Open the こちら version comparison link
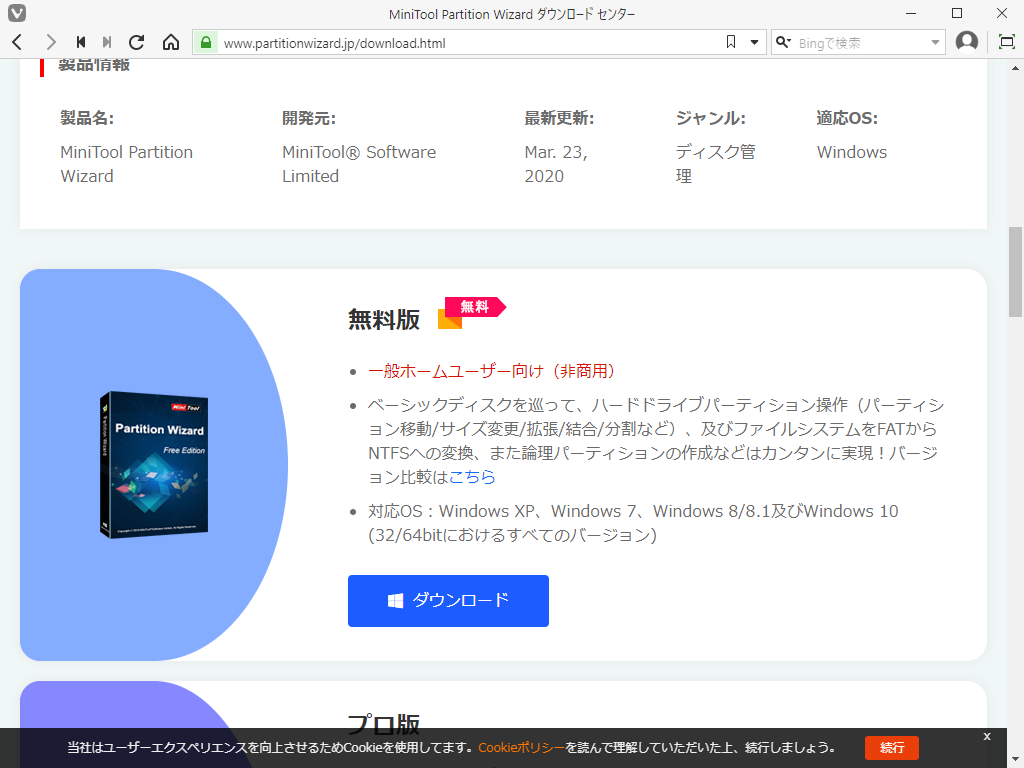1024x768 pixels. (472, 477)
